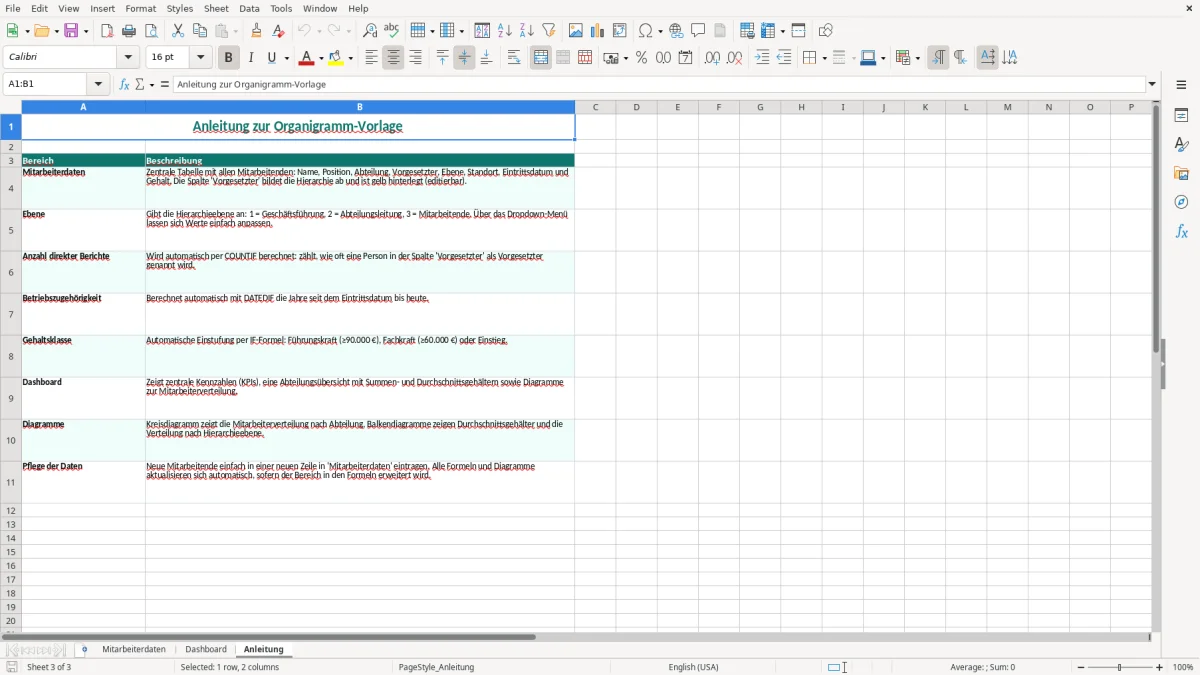Expand Underline style dropdown arrow

click(286, 58)
